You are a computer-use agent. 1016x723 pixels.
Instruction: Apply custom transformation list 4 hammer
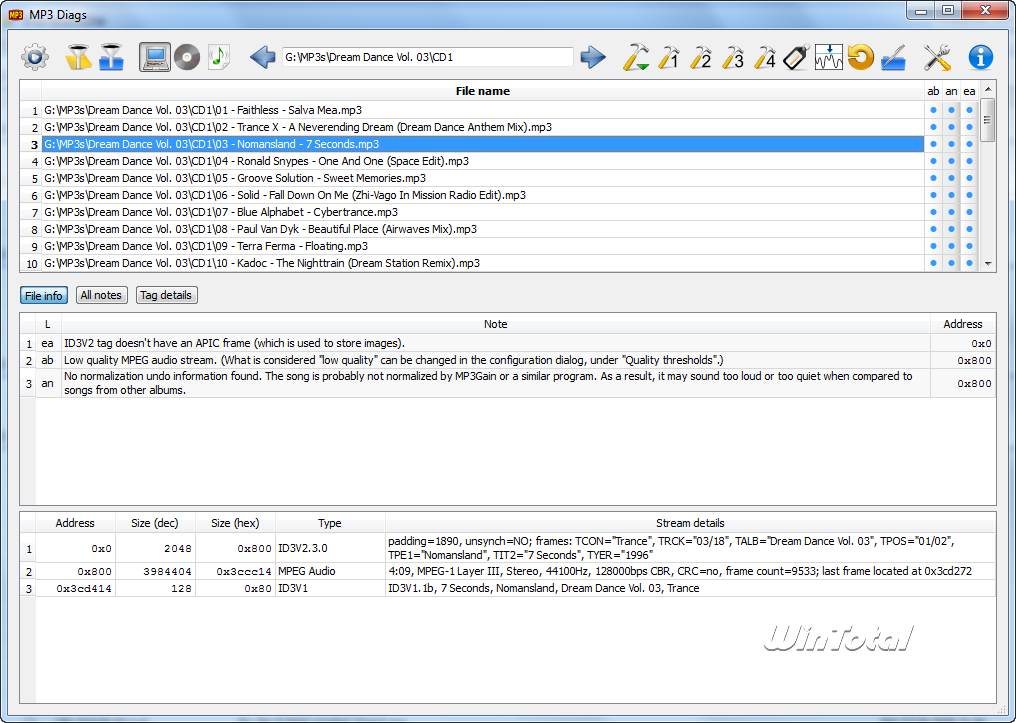[765, 58]
